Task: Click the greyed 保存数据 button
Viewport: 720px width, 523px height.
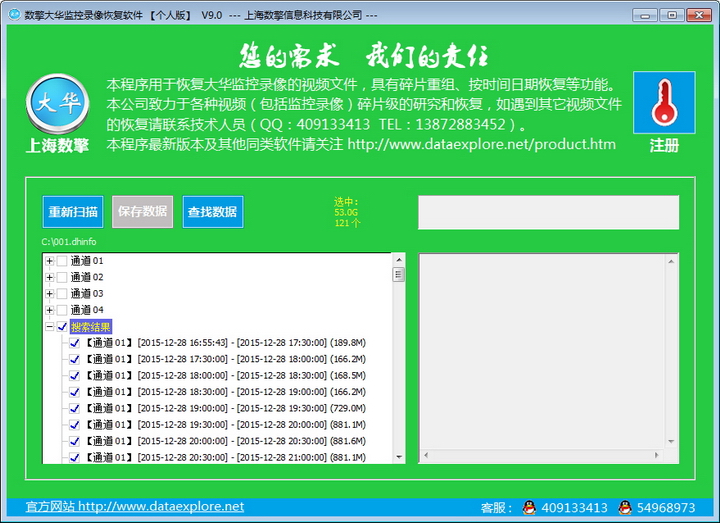Action: click(142, 212)
